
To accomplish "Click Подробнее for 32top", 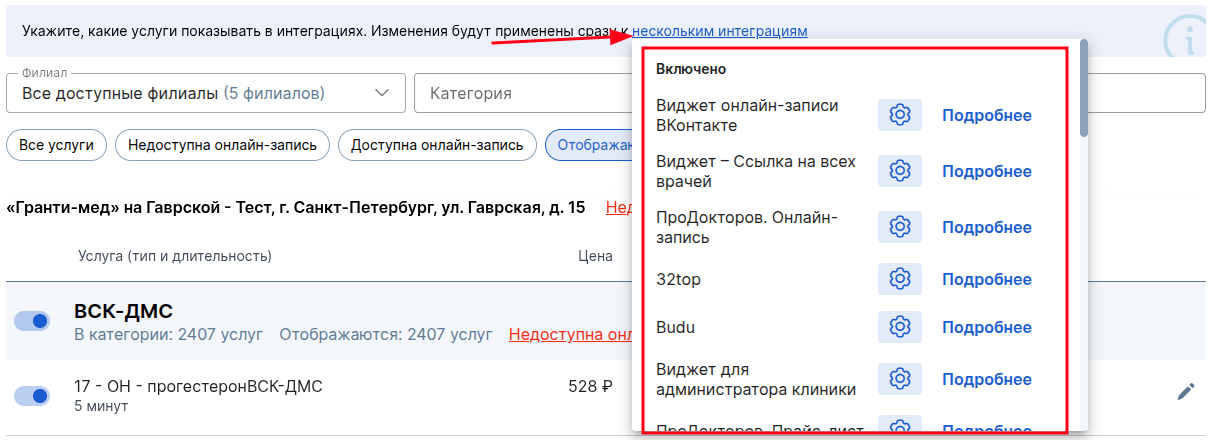I will [x=987, y=279].
